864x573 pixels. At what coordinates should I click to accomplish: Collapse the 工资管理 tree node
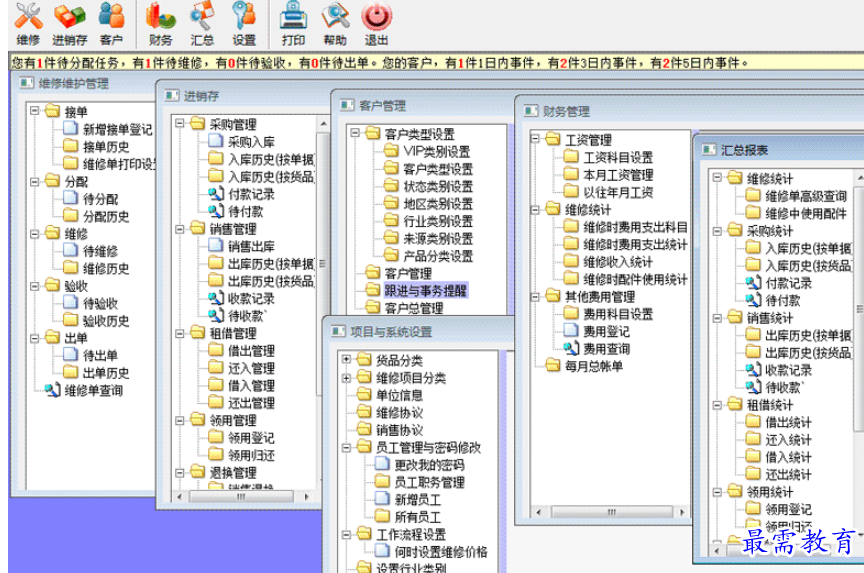click(535, 139)
